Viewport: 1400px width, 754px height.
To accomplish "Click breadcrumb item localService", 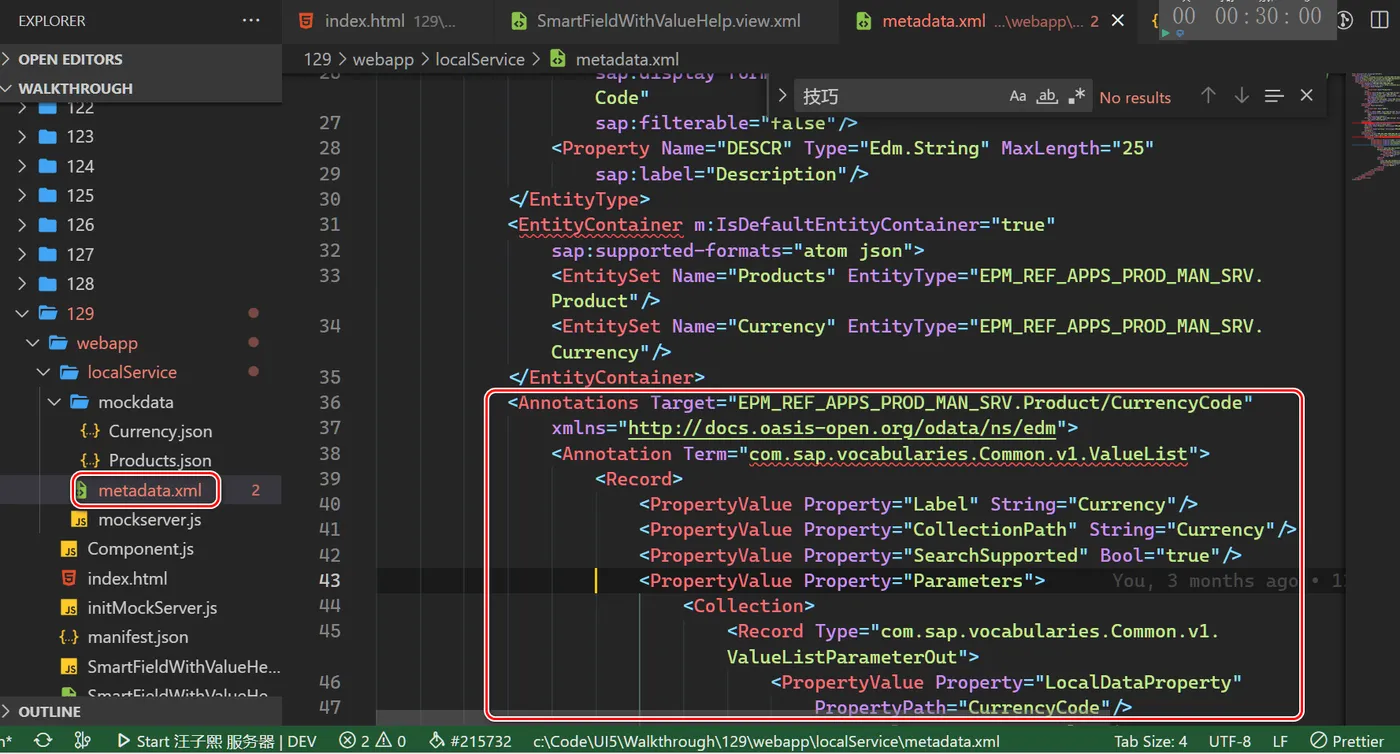I will 480,59.
